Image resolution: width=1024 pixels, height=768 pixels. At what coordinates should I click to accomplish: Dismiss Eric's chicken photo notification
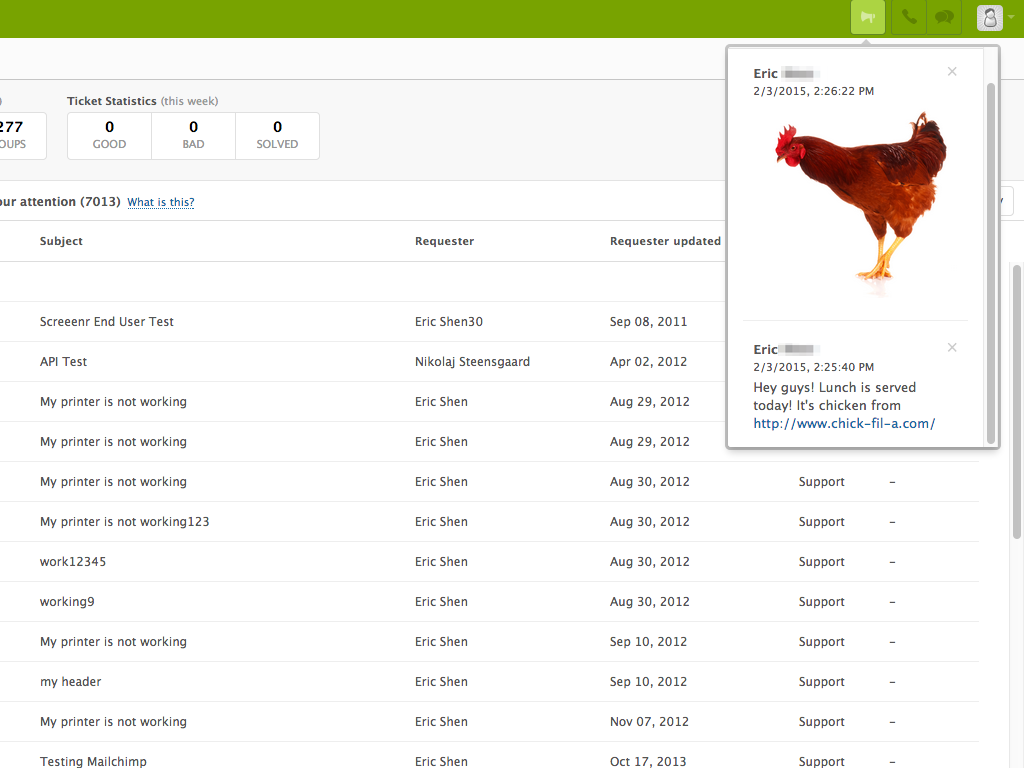coord(951,71)
